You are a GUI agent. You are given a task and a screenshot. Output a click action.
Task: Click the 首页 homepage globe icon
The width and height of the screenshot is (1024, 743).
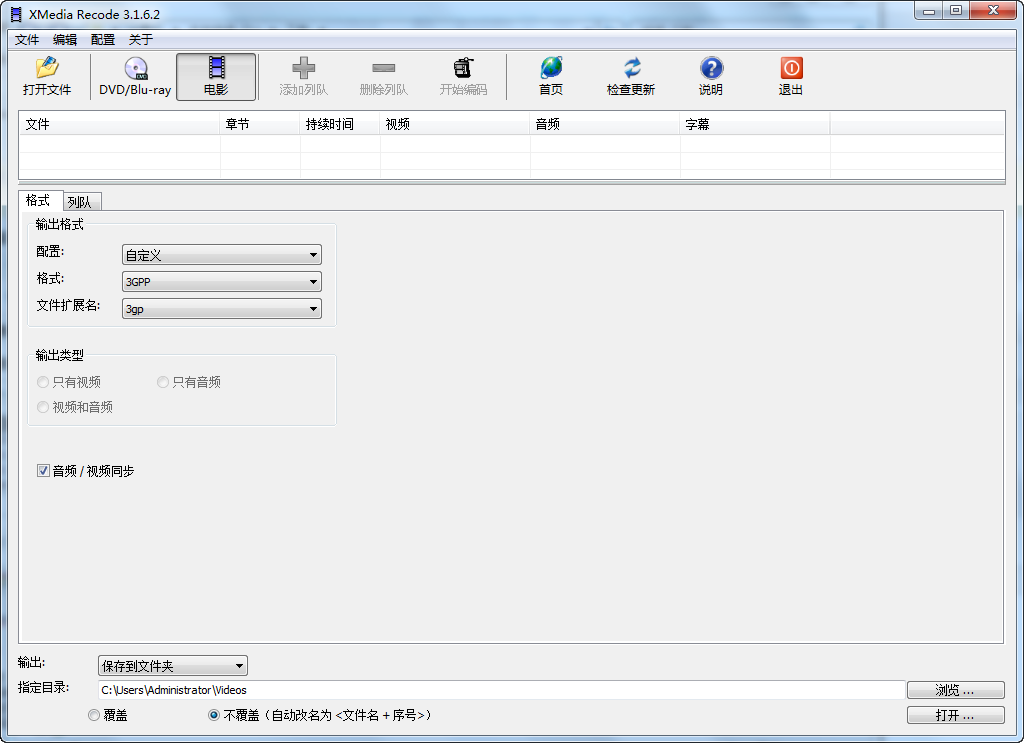tap(551, 67)
